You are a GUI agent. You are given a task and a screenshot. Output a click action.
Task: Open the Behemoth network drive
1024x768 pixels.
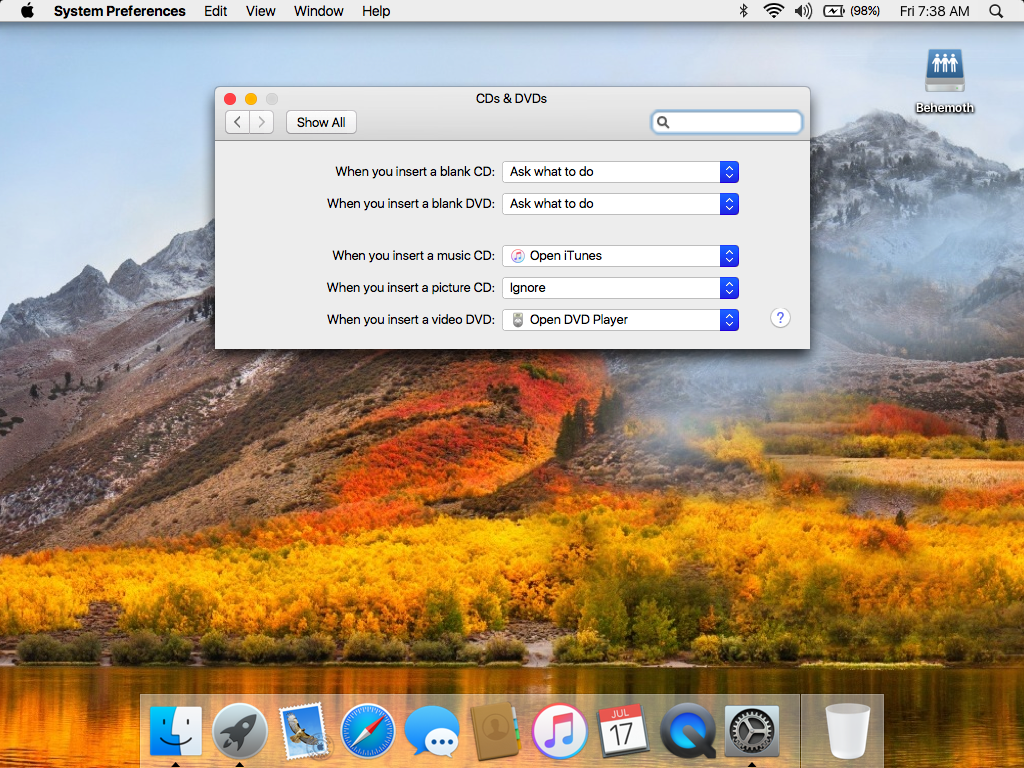944,70
